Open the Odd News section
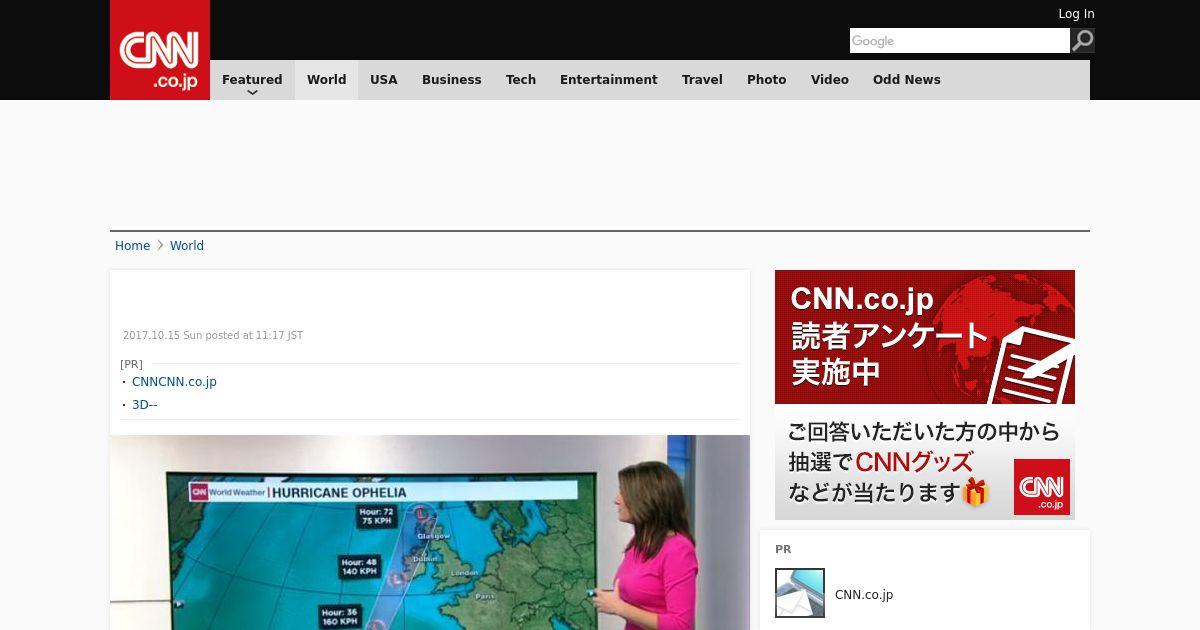The width and height of the screenshot is (1200, 630). 907,80
